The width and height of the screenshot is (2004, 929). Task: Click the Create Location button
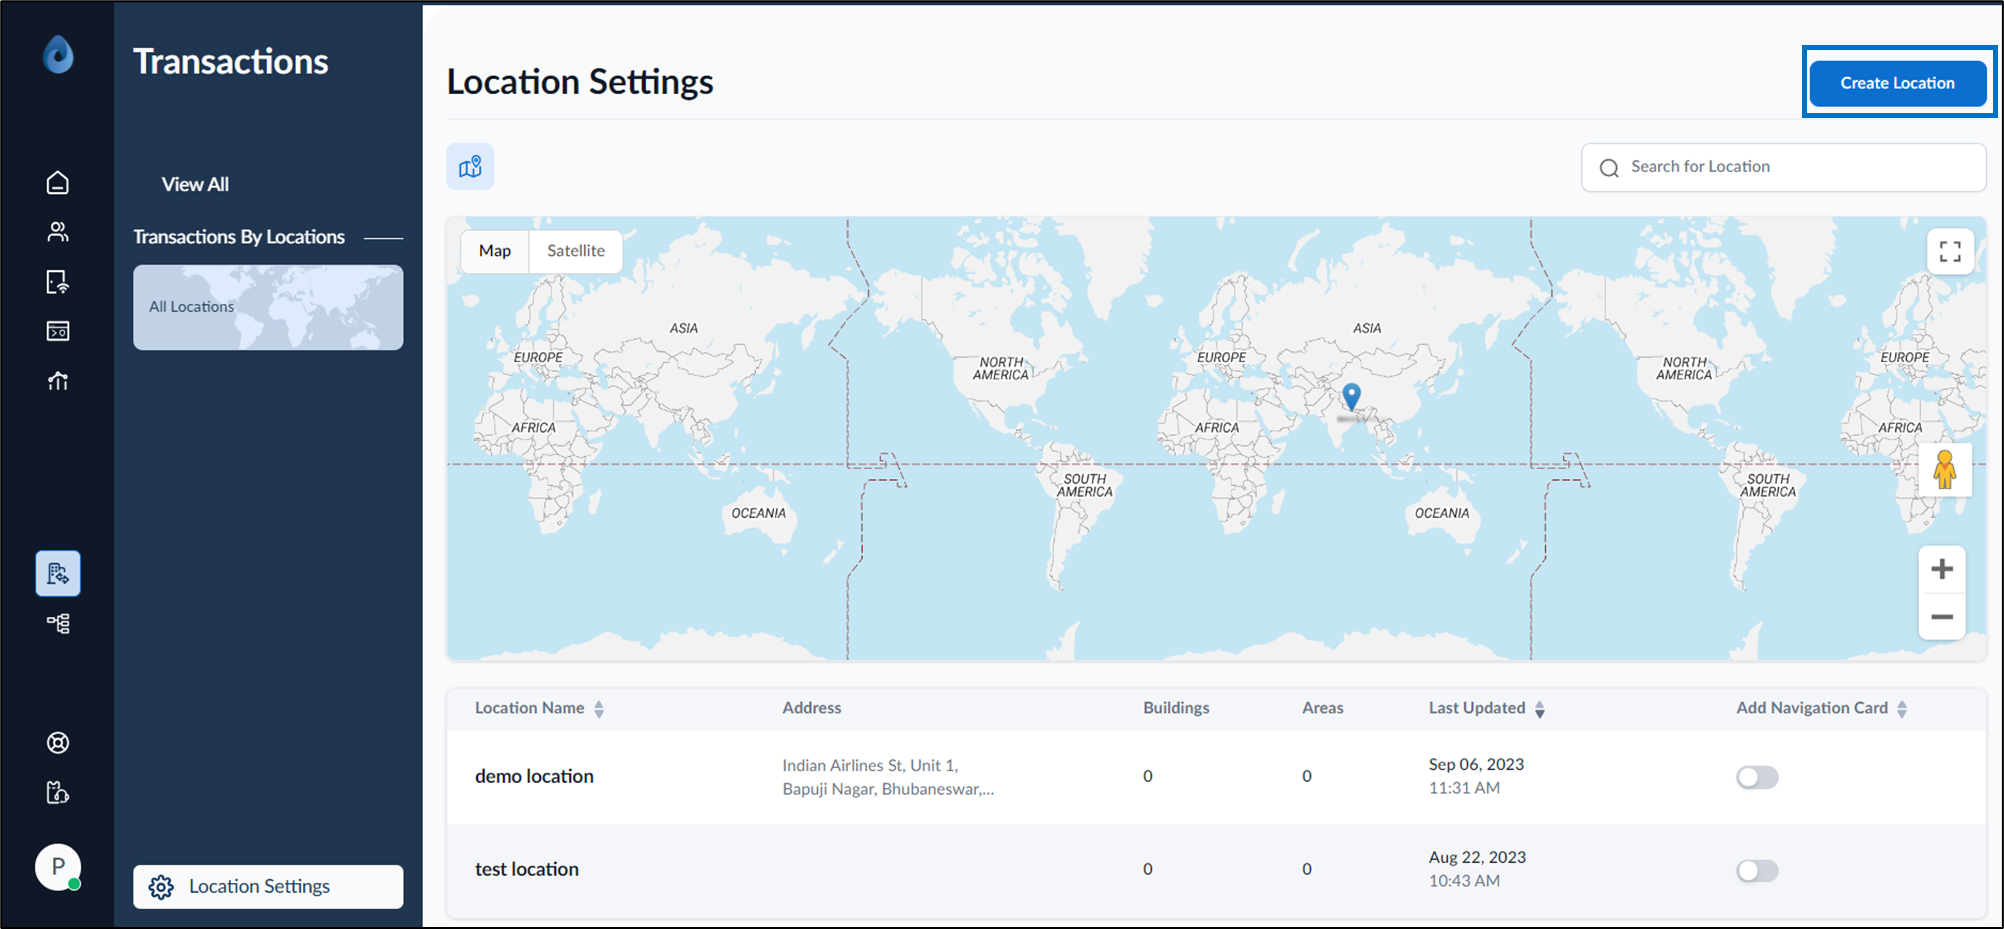click(1897, 83)
